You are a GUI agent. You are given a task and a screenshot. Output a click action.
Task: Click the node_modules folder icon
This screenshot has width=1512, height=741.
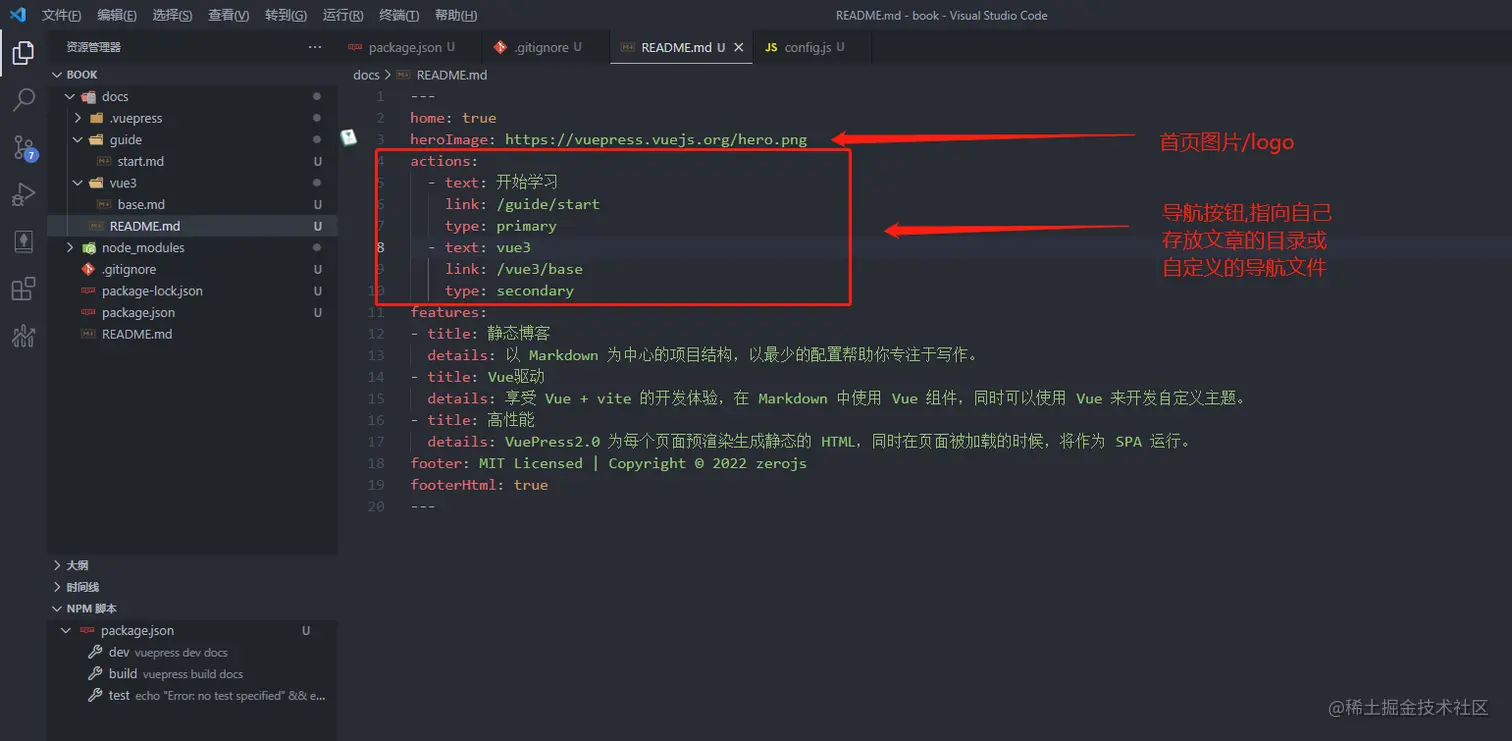(88, 248)
